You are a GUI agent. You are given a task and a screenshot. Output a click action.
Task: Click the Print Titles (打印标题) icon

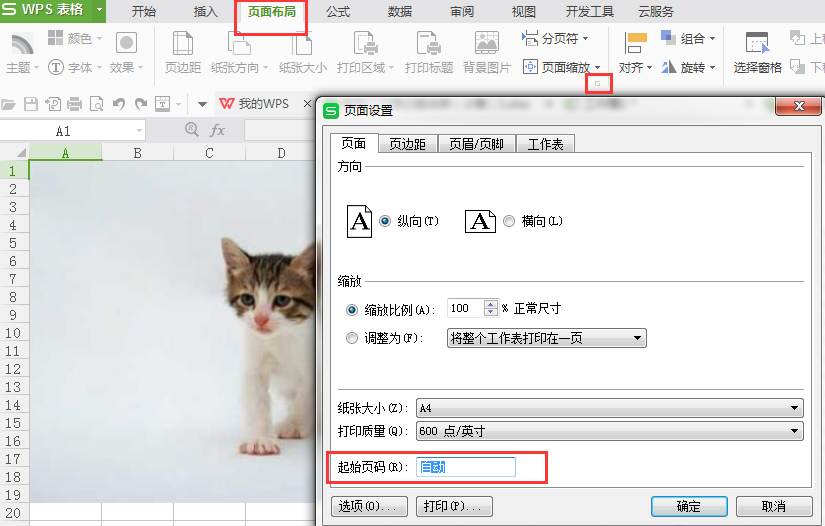click(x=429, y=46)
